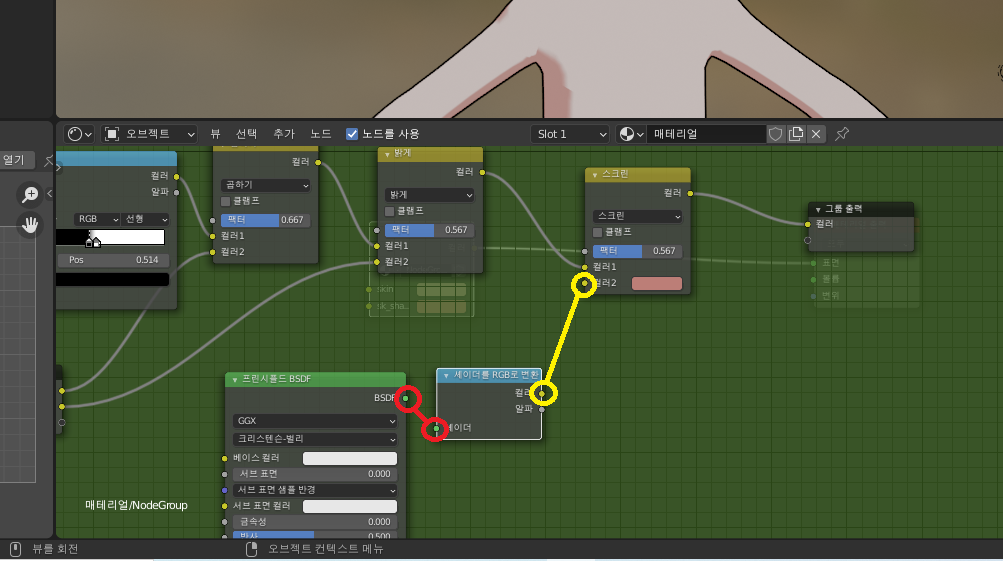Open the GGX distribution dropdown

(x=315, y=421)
